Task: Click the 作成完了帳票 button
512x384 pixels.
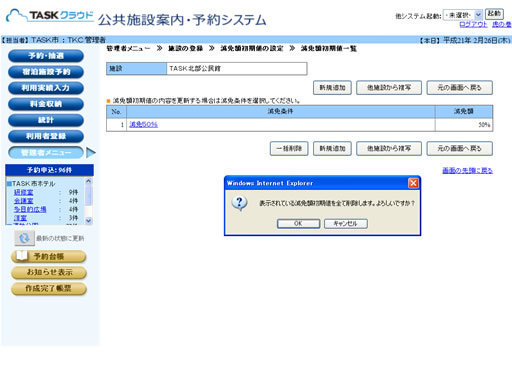Action: [49, 288]
